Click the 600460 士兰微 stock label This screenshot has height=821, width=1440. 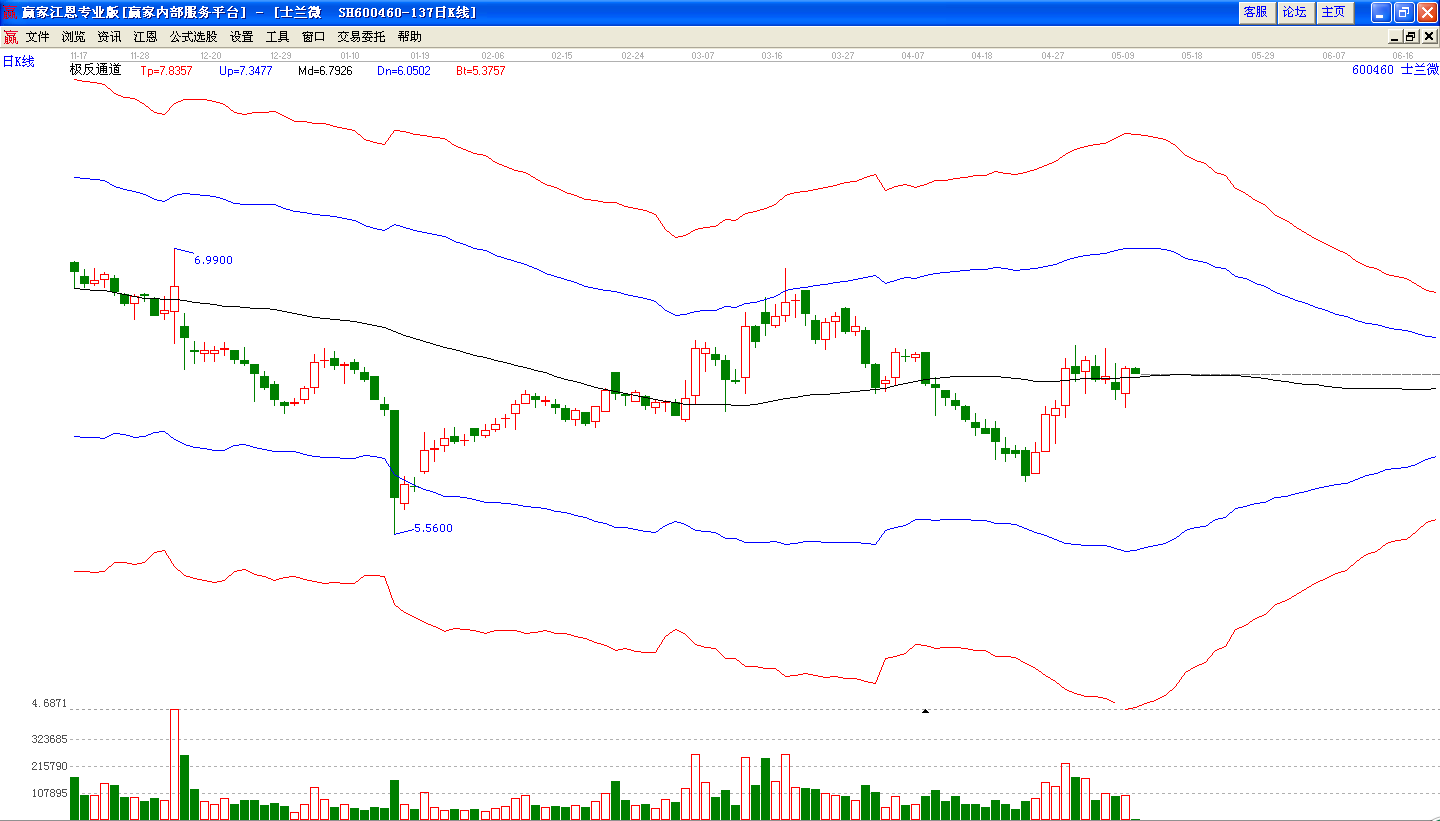pos(1395,70)
